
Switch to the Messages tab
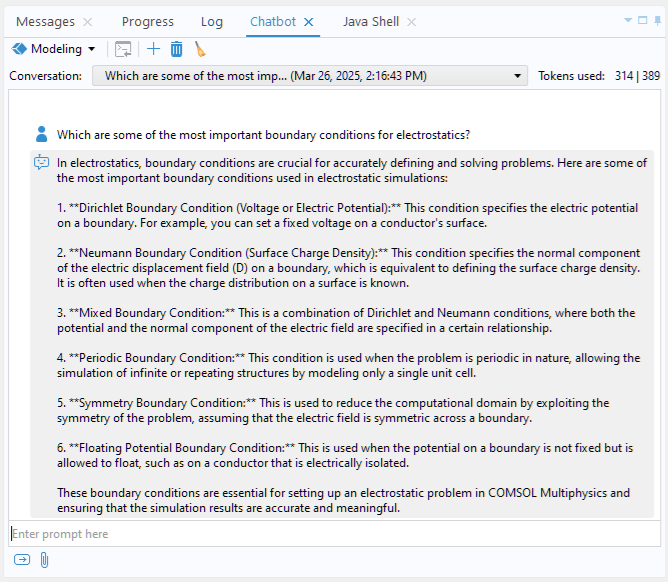[x=45, y=21]
